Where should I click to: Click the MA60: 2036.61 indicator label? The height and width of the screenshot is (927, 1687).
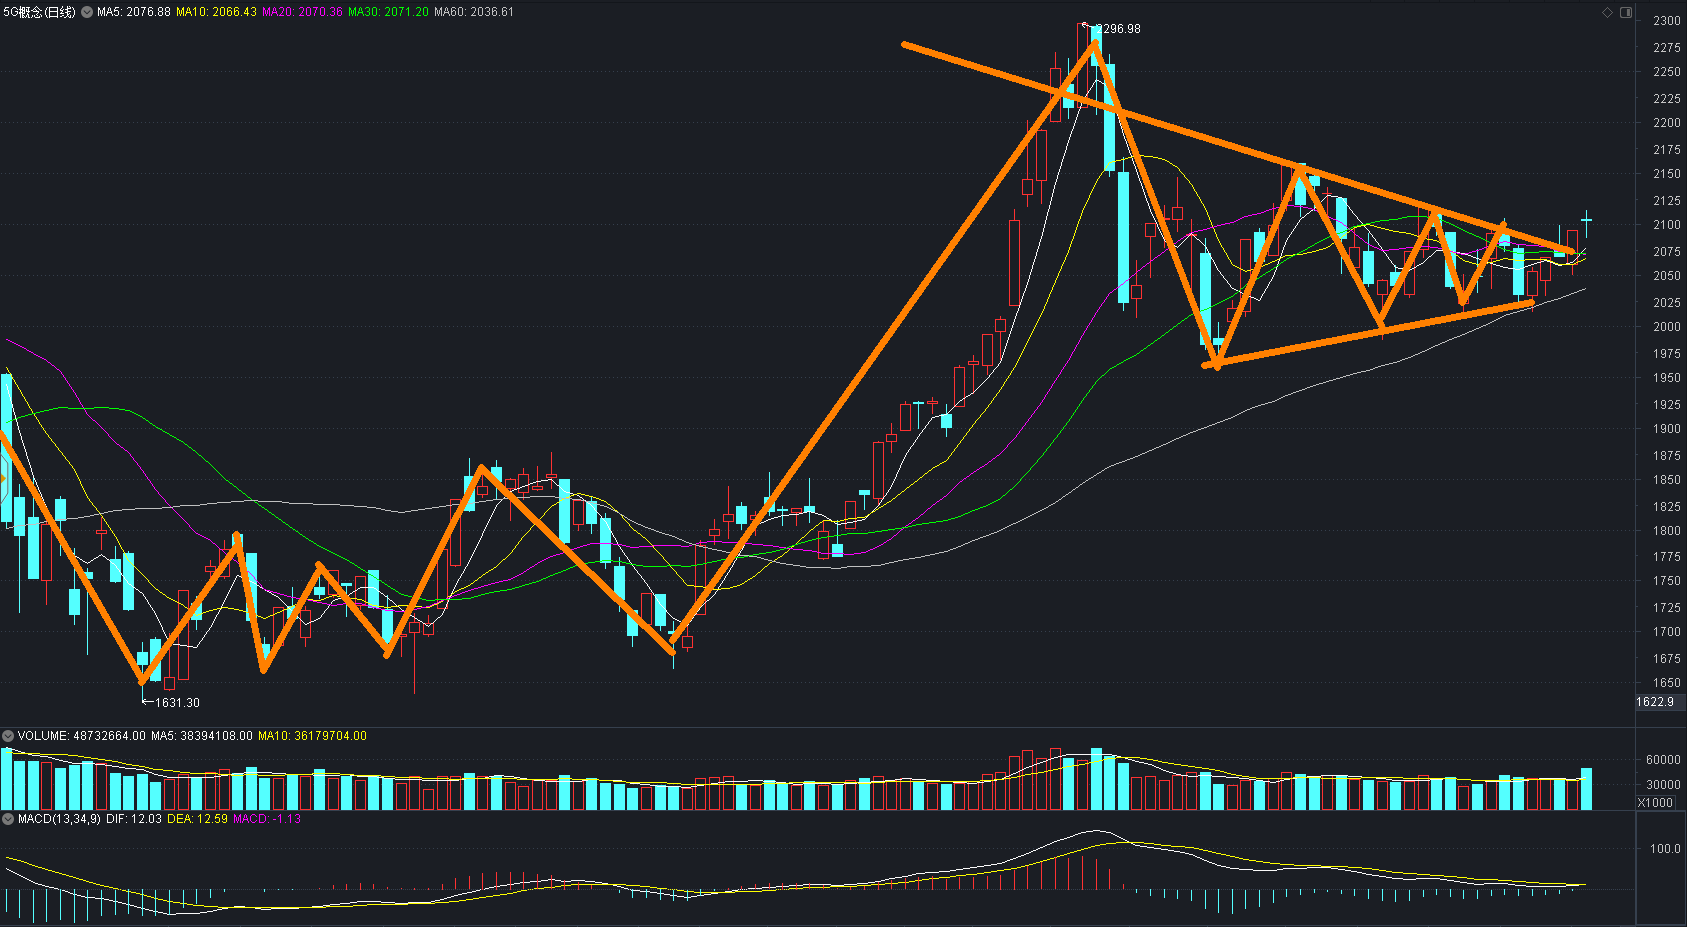tap(474, 12)
